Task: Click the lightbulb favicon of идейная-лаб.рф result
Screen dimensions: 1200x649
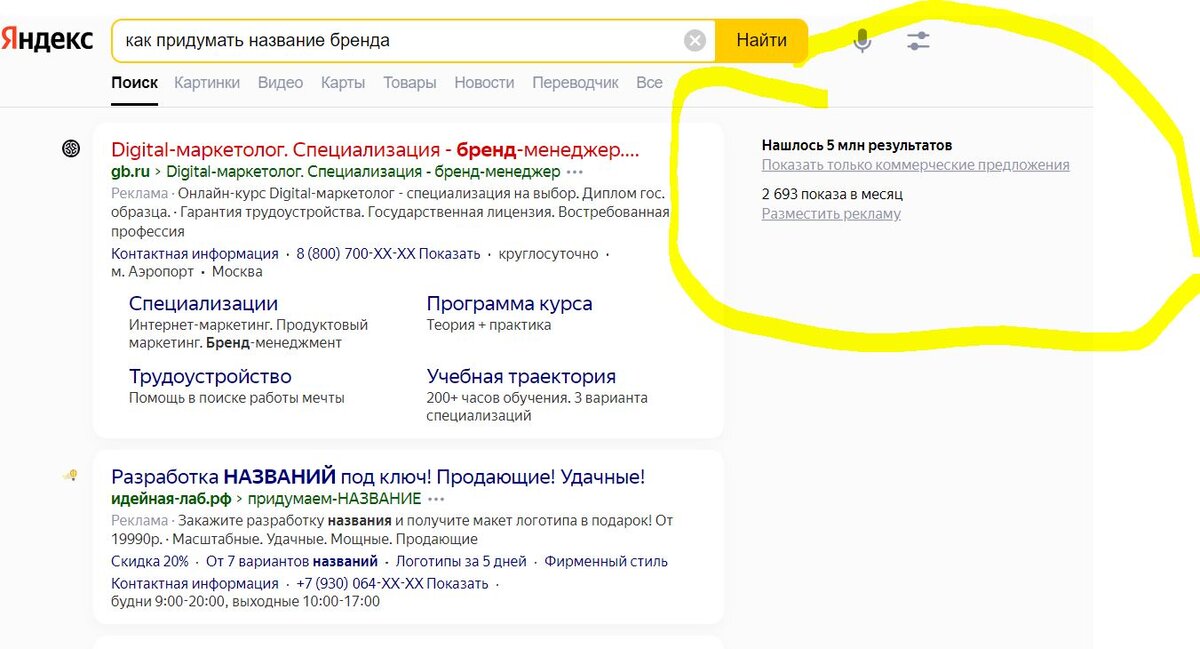Action: tap(70, 475)
